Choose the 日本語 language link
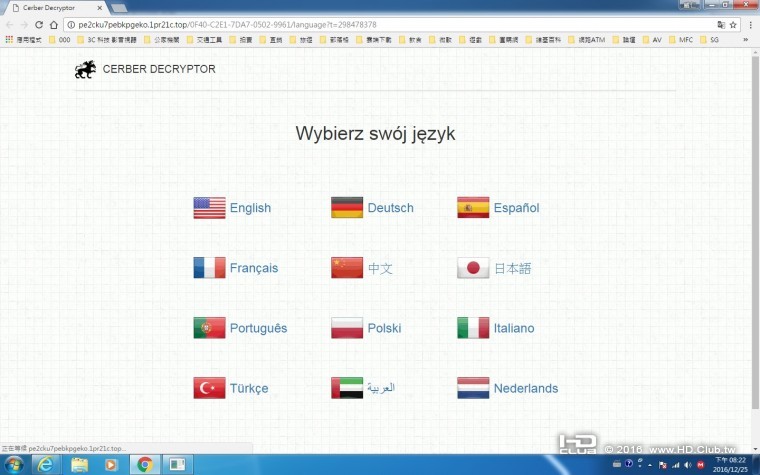Screen dimensions: 760x475 [x=513, y=268]
